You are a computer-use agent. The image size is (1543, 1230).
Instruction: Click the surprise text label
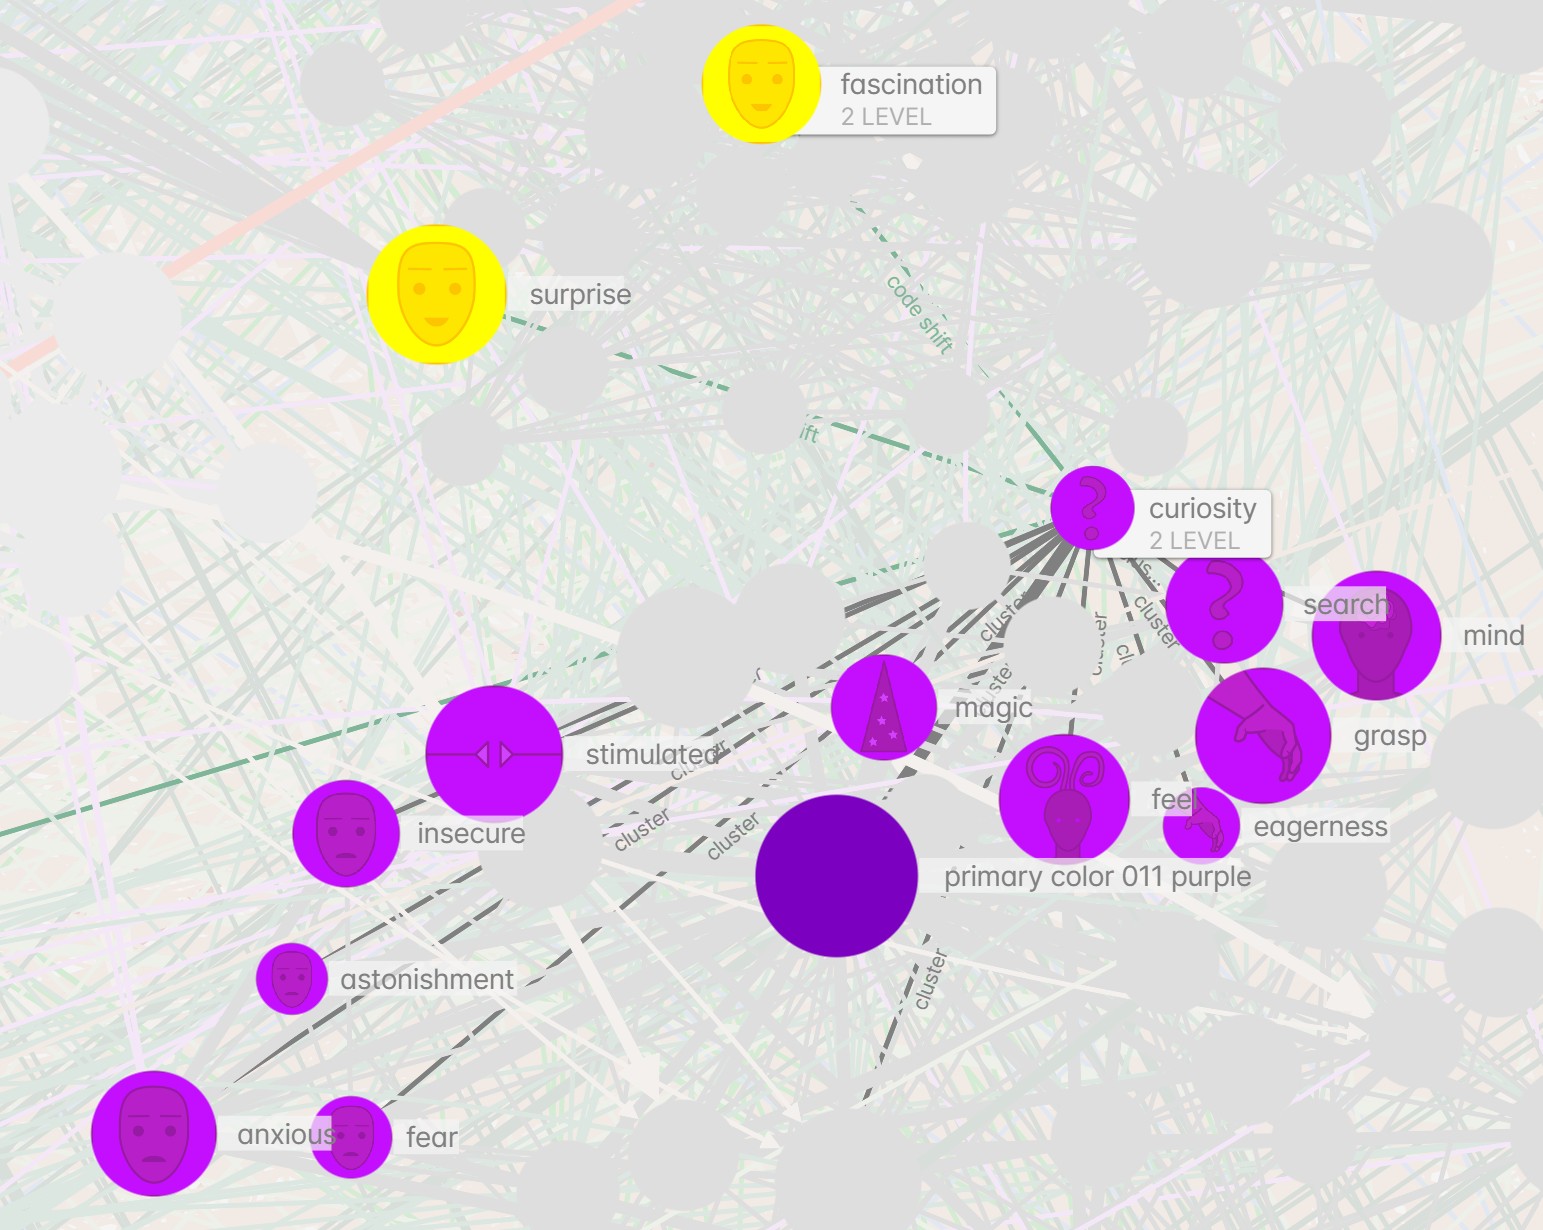pos(580,294)
